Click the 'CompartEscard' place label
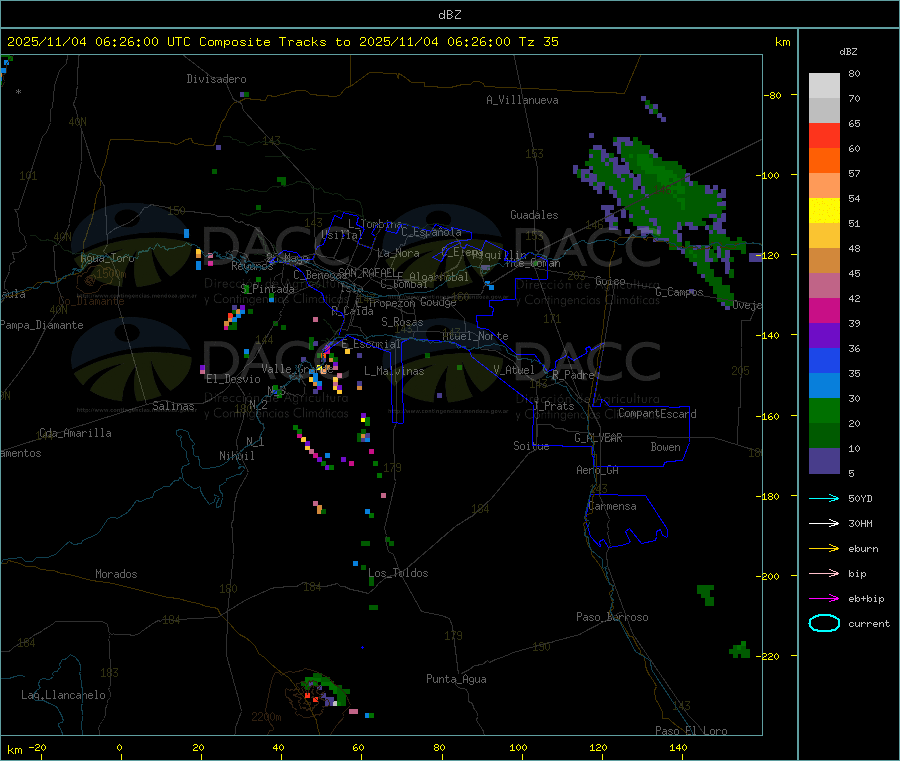This screenshot has width=900, height=761. tap(657, 413)
